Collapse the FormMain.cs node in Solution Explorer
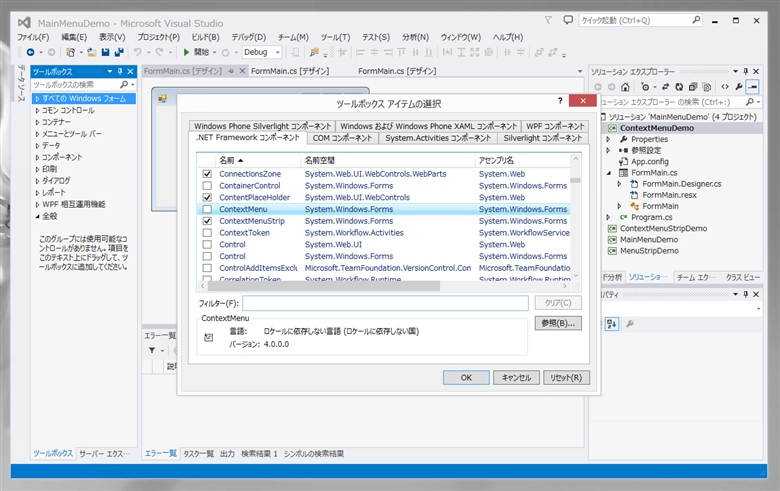Image resolution: width=780 pixels, height=491 pixels. coord(608,173)
